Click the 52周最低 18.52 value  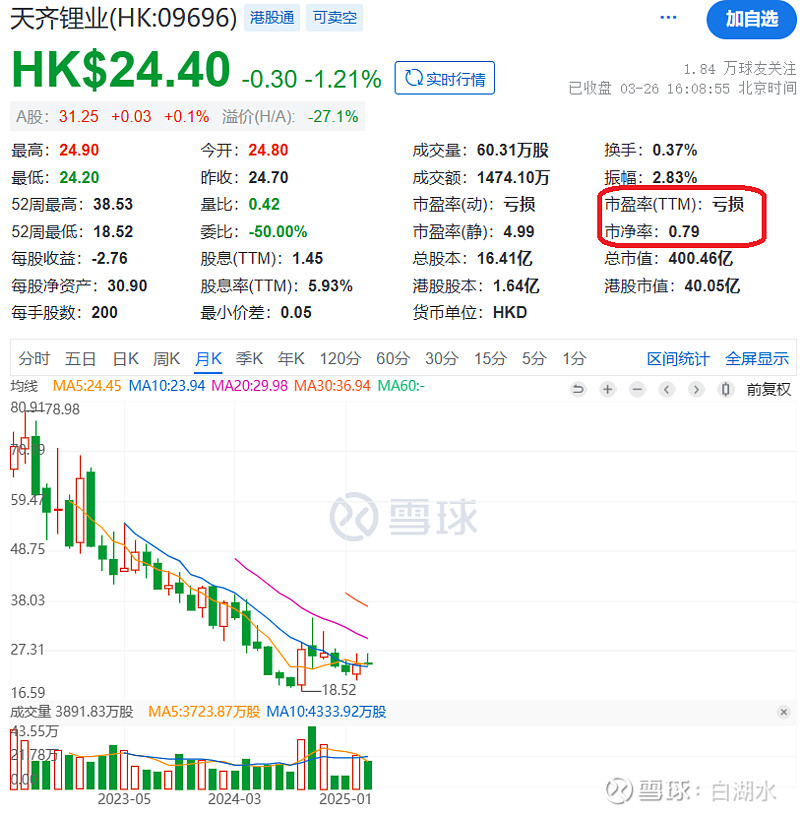coord(113,231)
